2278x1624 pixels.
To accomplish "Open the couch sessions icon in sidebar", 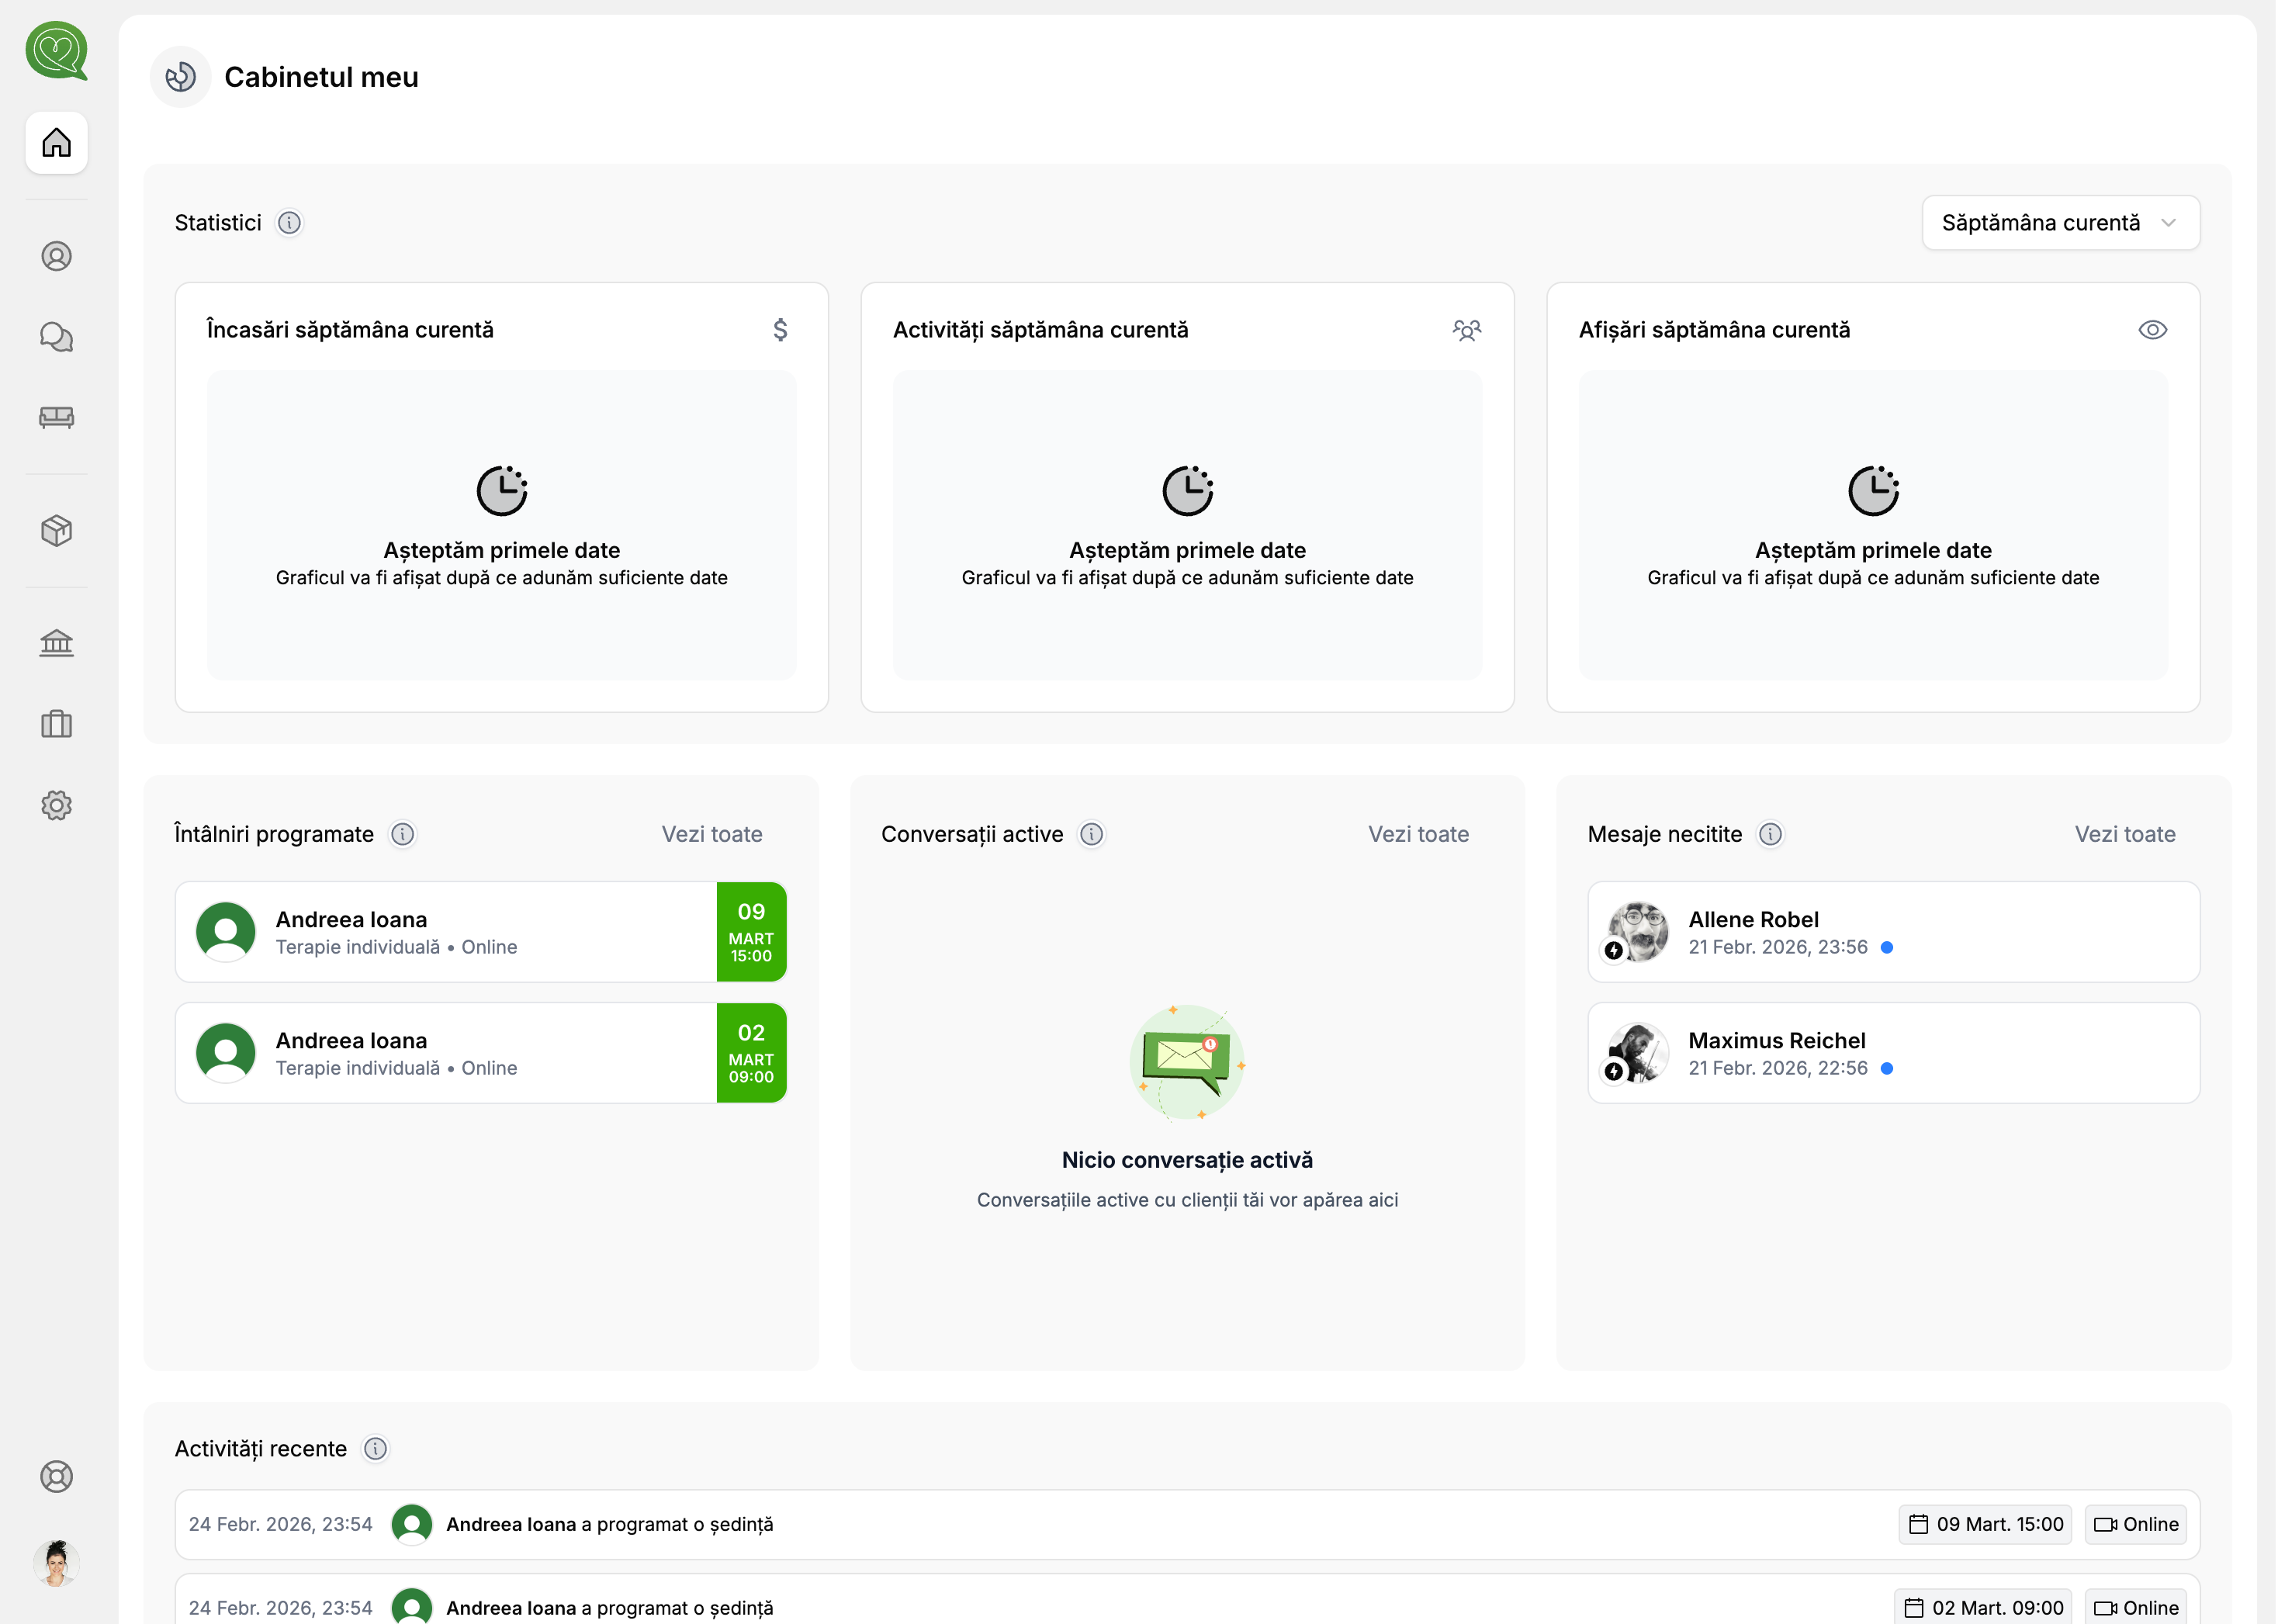I will pyautogui.click(x=56, y=417).
